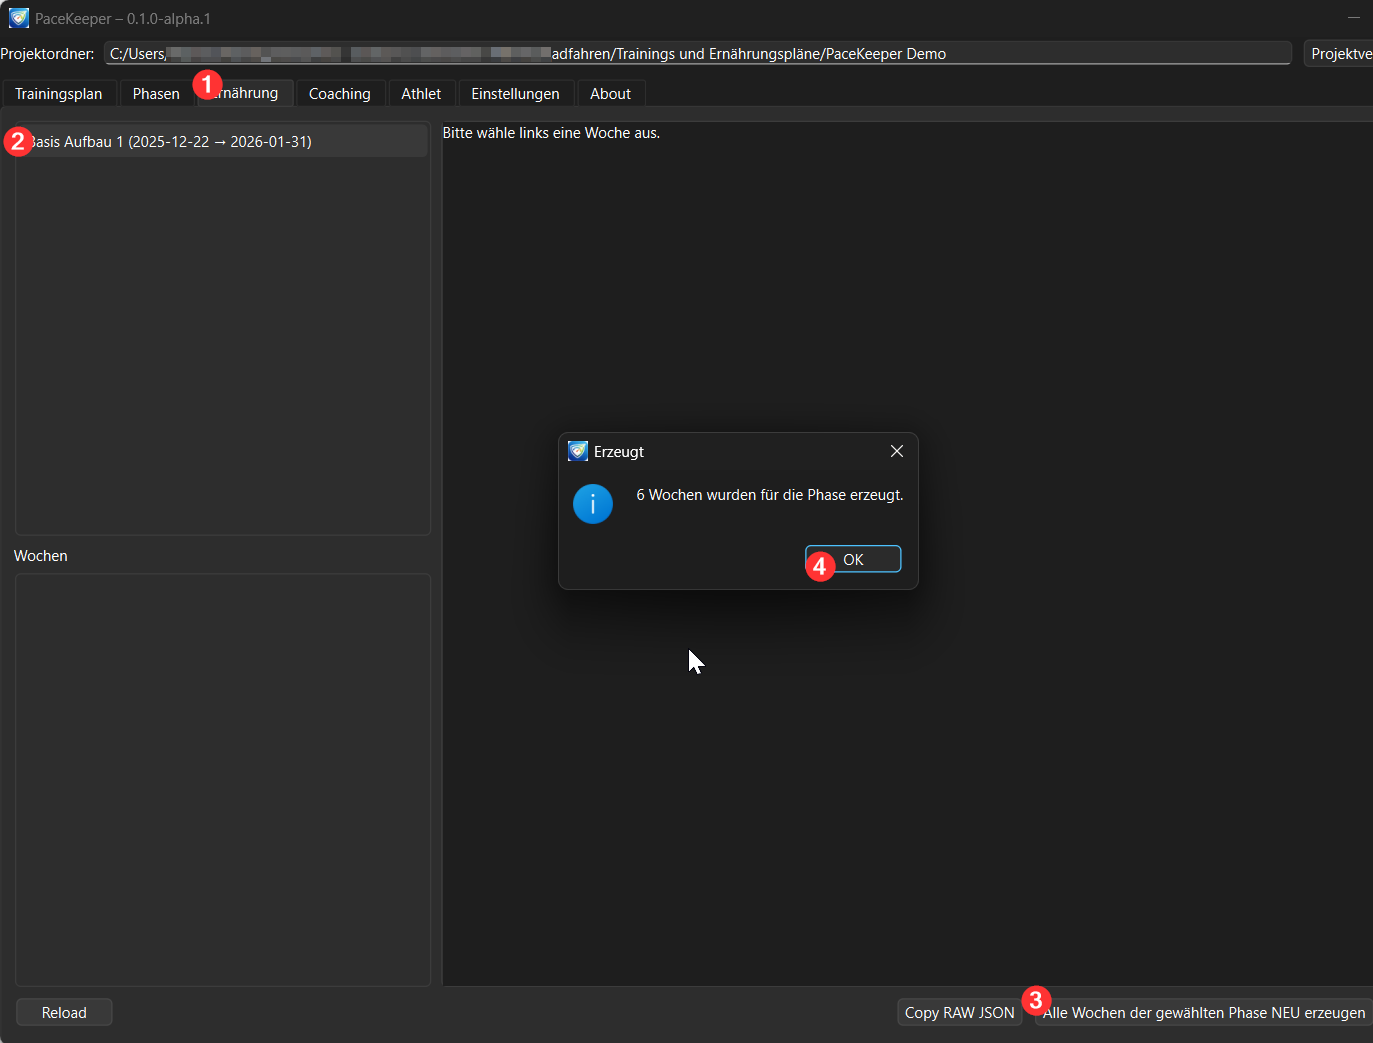Go to the Coaching tab
This screenshot has height=1043, width=1373.
pyautogui.click(x=339, y=94)
